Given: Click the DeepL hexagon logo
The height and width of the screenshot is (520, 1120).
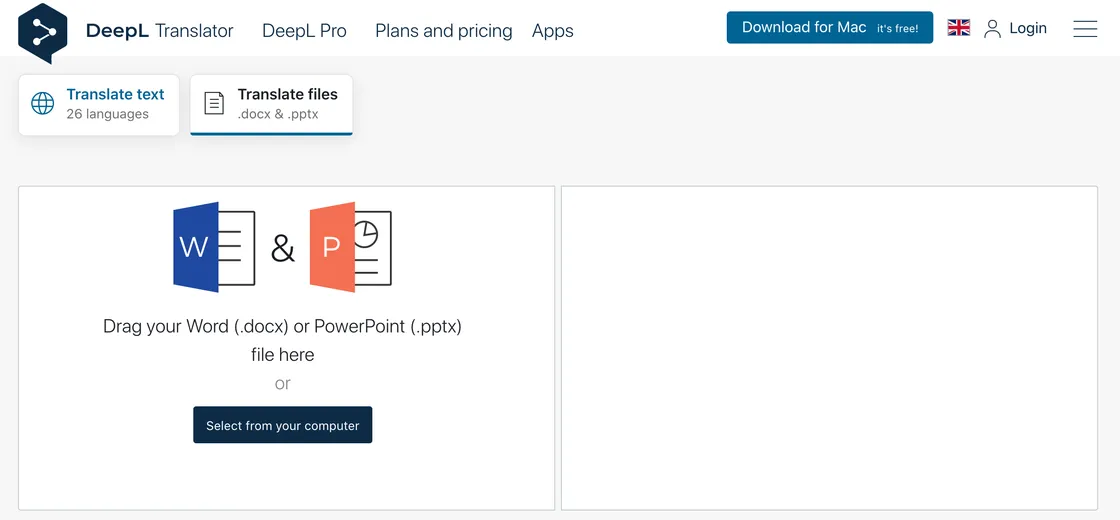Looking at the screenshot, I should (43, 32).
